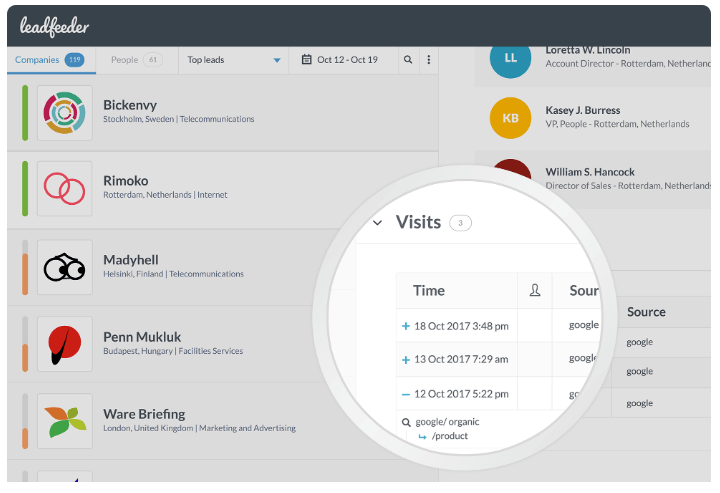This screenshot has height=493, width=720.
Task: Click the Rotterdam, Netherlands | Internet text
Action: tap(165, 195)
